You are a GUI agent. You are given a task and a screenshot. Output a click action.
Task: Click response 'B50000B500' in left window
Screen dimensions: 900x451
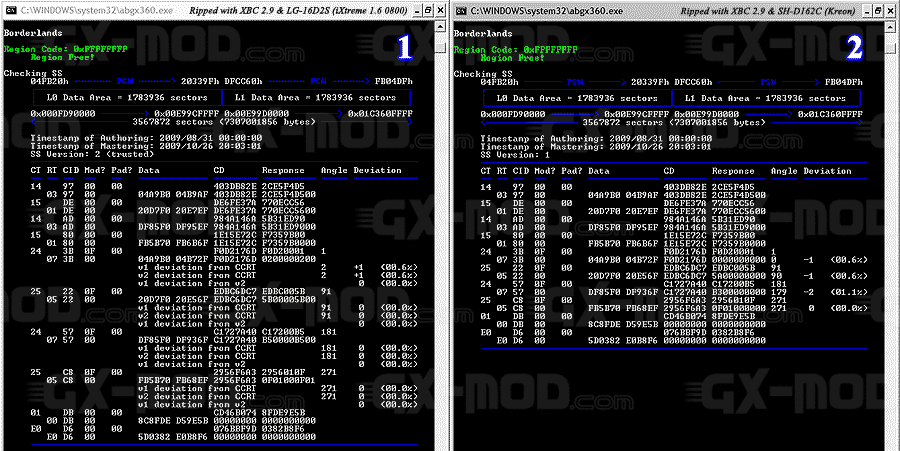pyautogui.click(x=289, y=340)
